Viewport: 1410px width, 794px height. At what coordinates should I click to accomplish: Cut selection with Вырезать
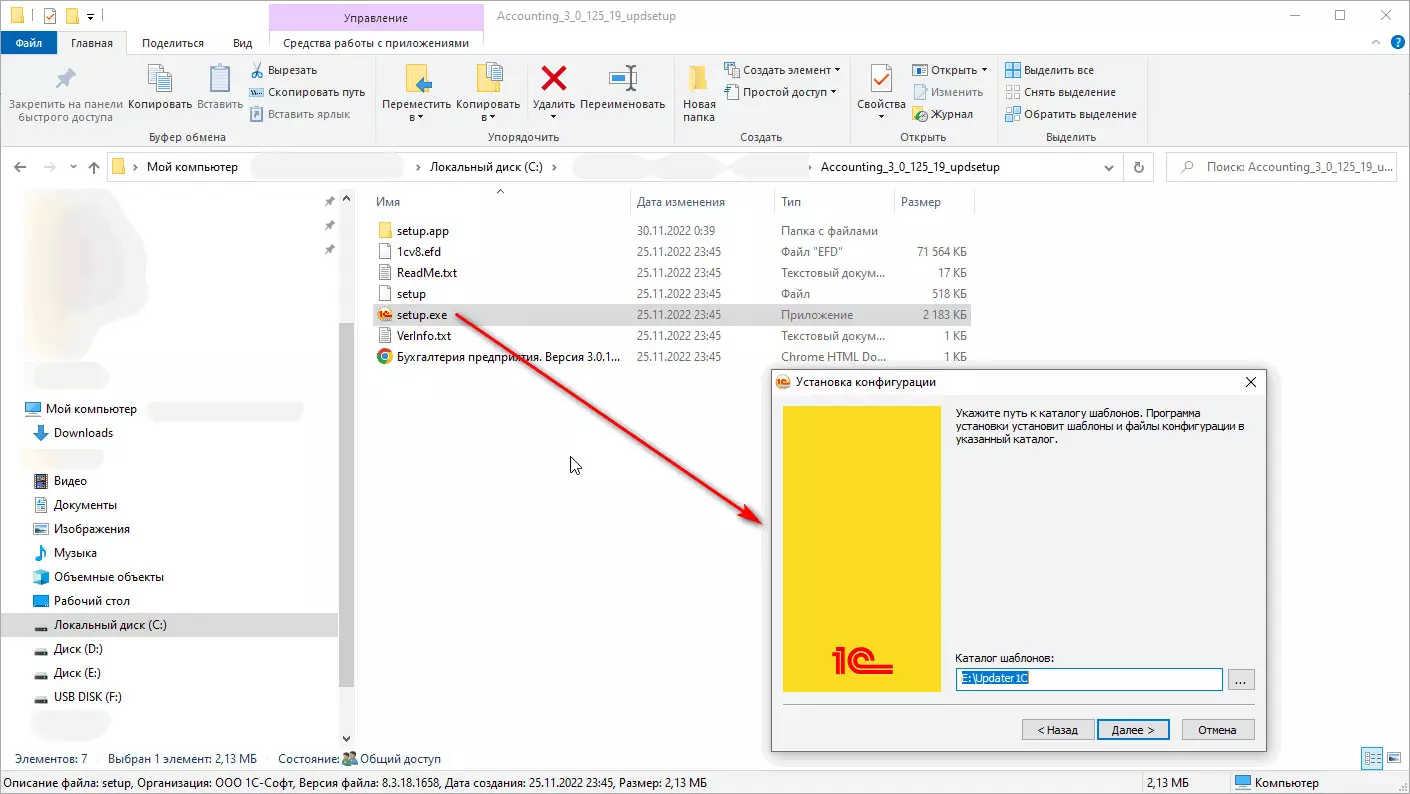(283, 70)
